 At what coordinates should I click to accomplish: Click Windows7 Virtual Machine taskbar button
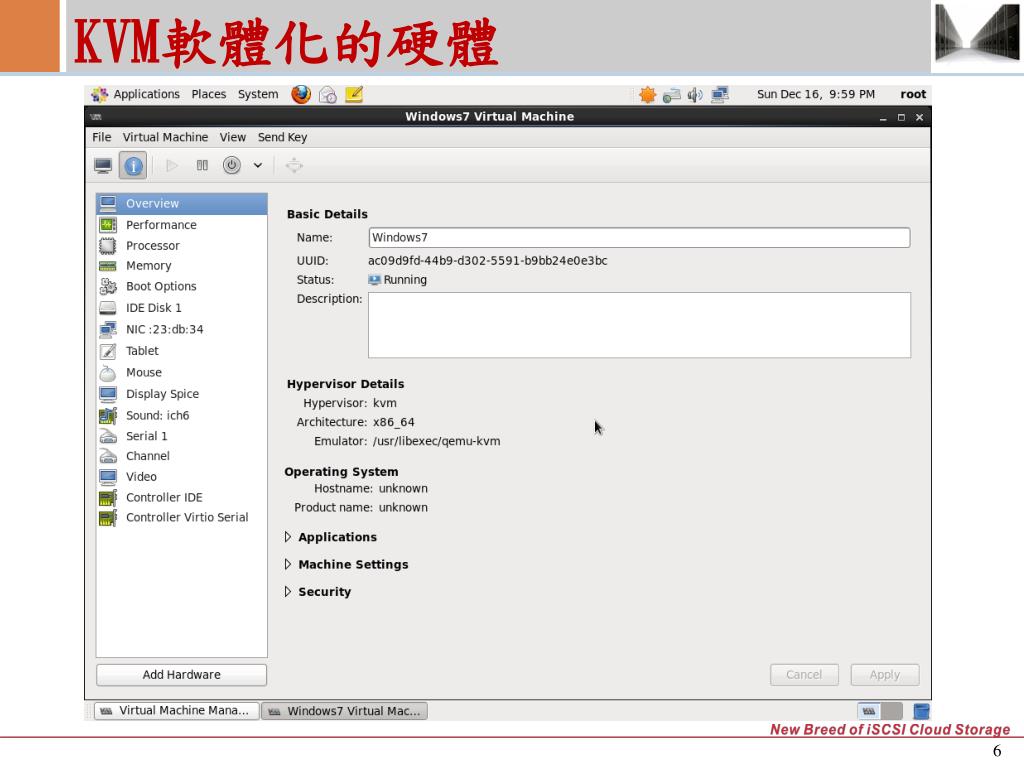[345, 711]
